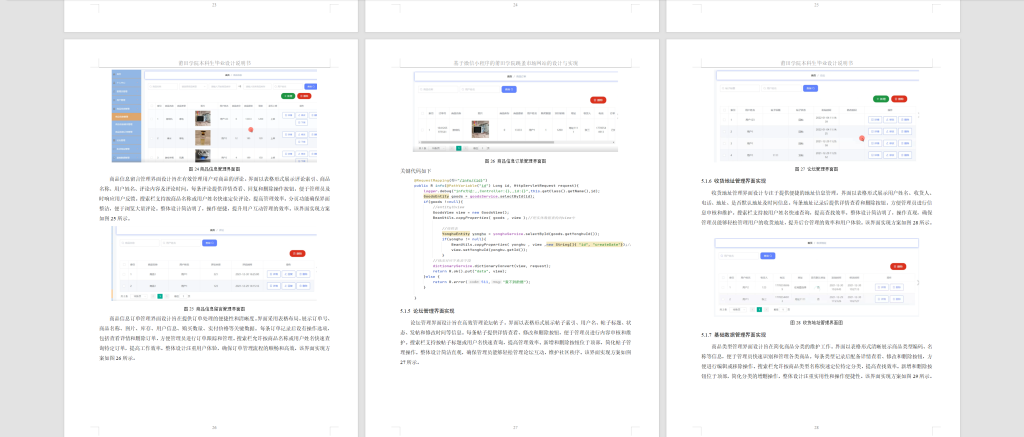1024x437 pixels.
Task: Click the Figure 28 address management screenshot
Action: pyautogui.click(x=816, y=276)
